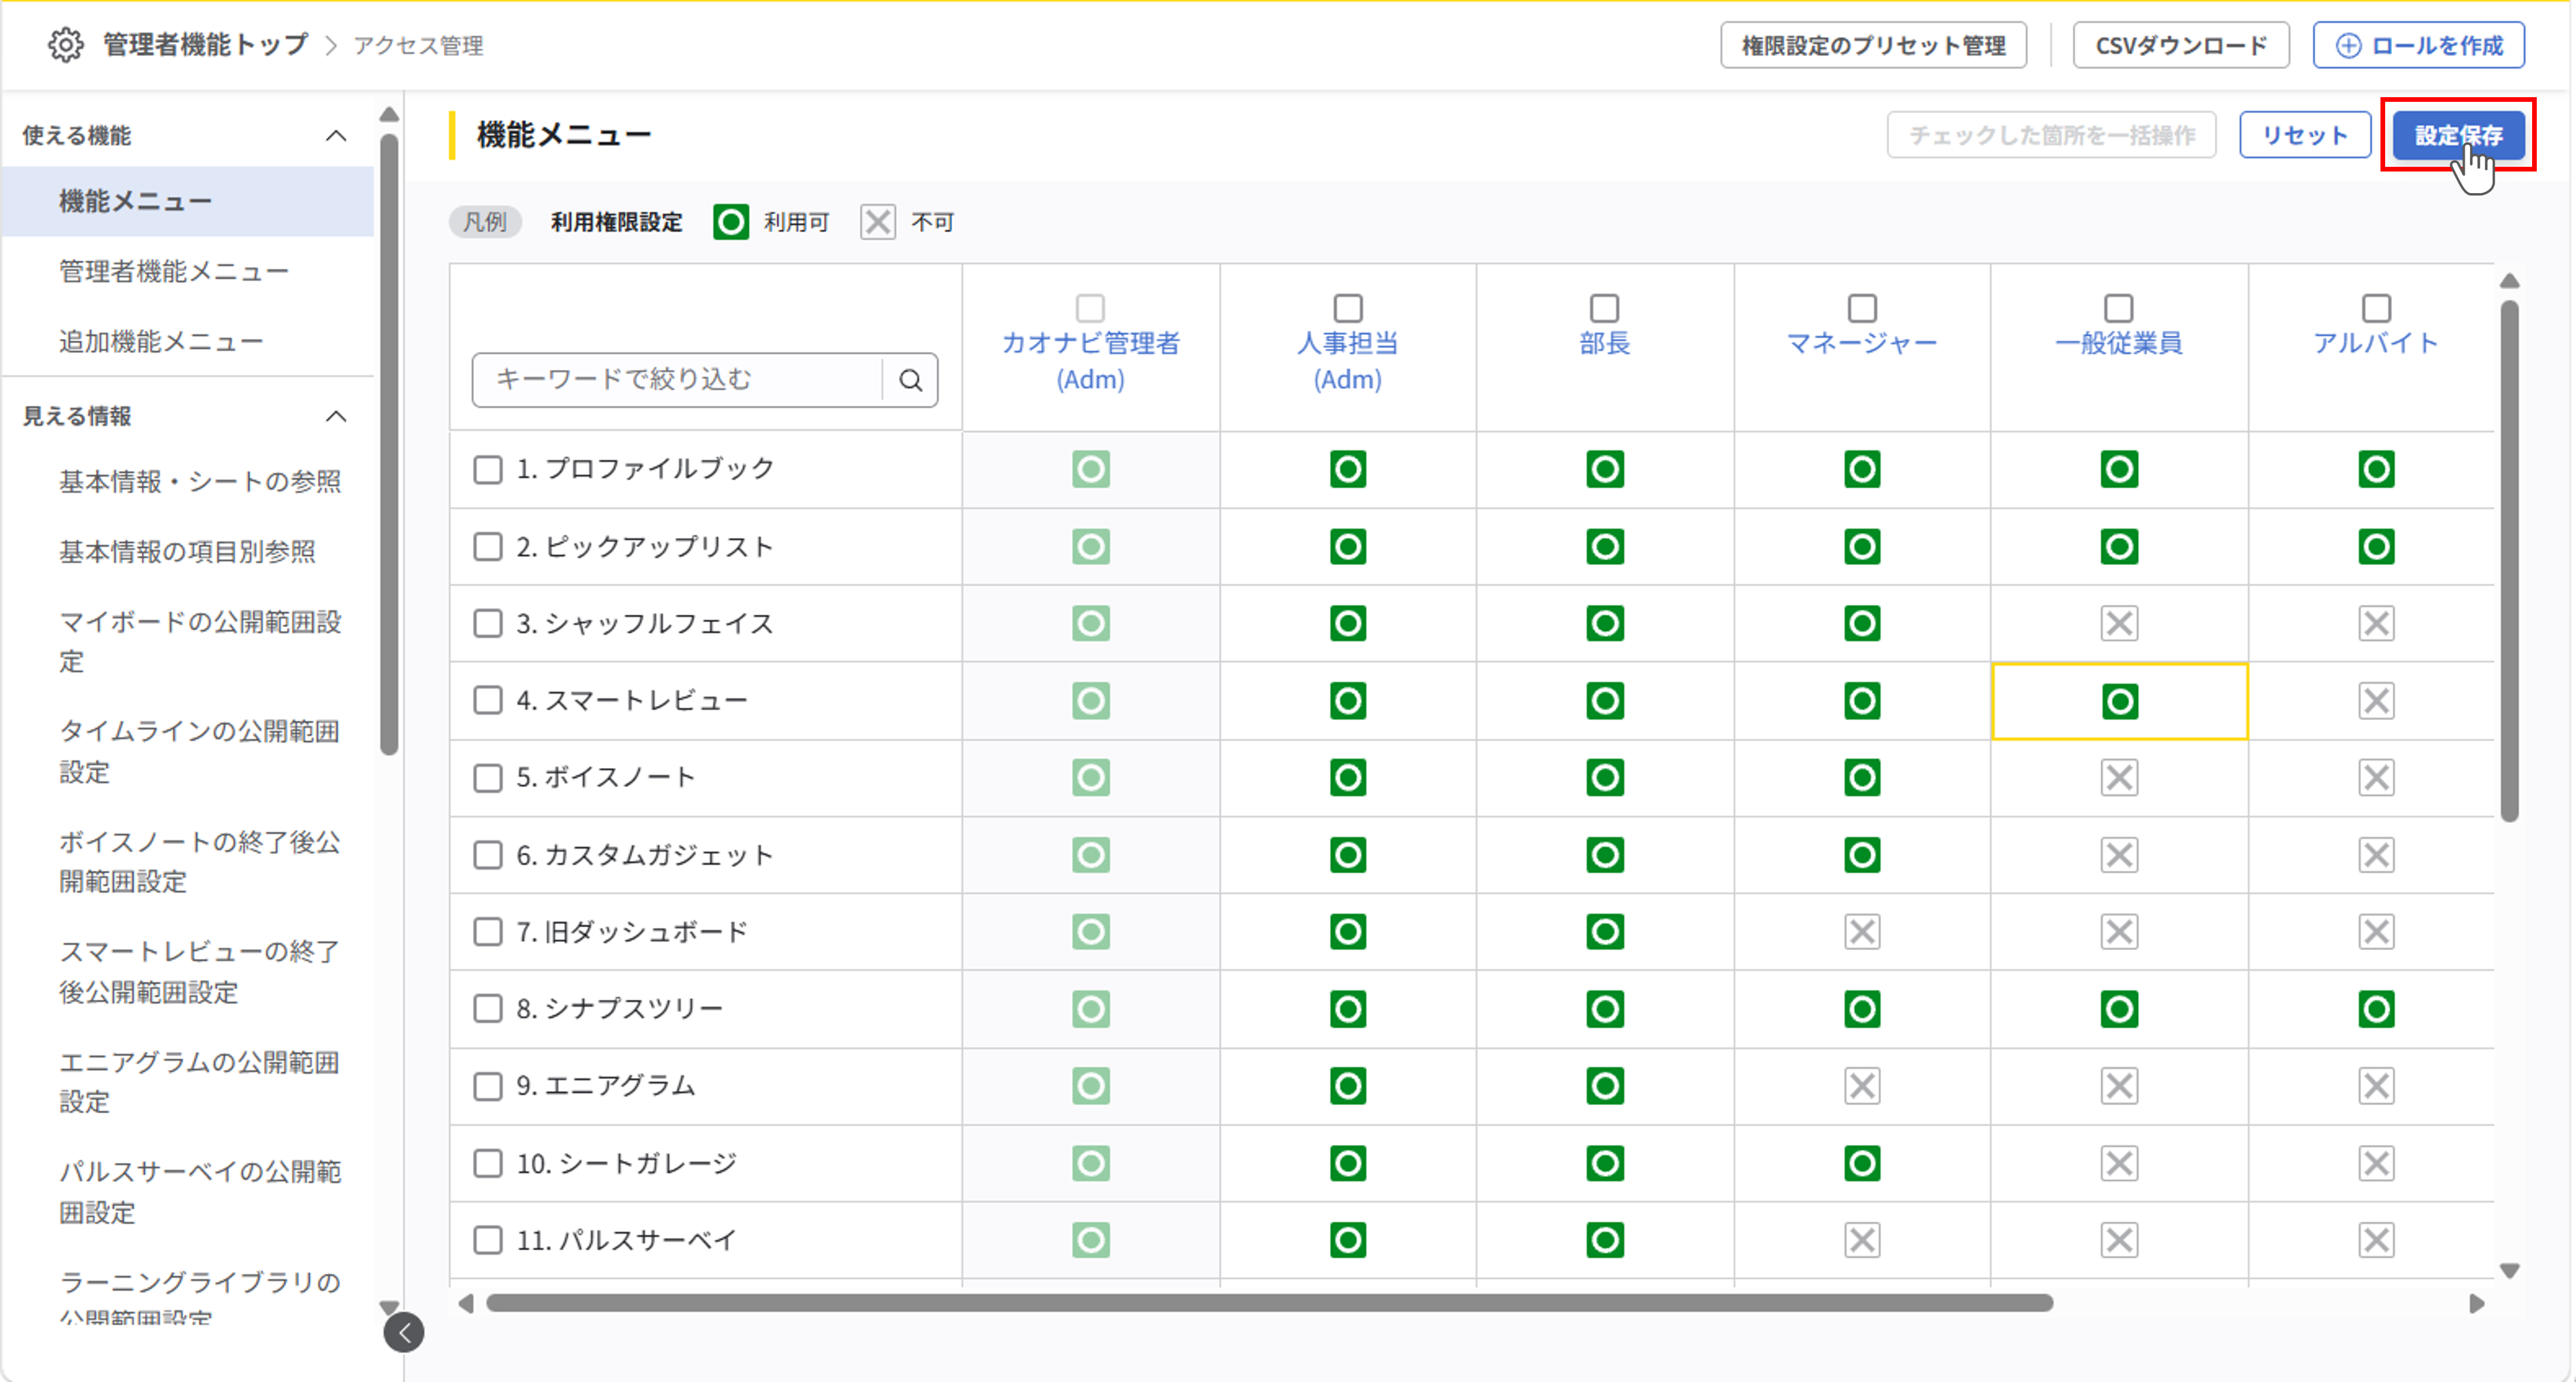
Task: Check the 5. ボイスノート row checkbox
Action: click(488, 778)
